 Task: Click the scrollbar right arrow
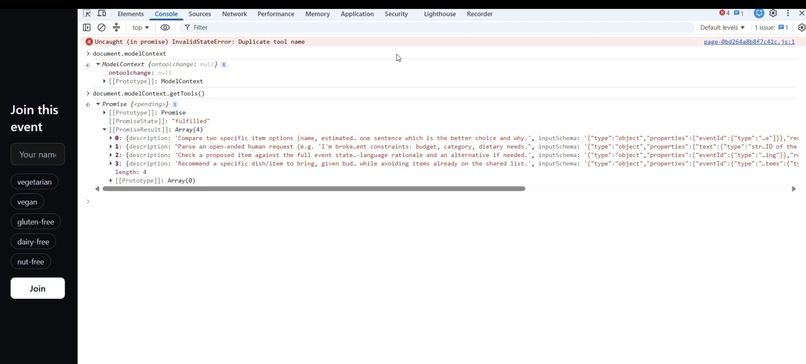(x=794, y=189)
